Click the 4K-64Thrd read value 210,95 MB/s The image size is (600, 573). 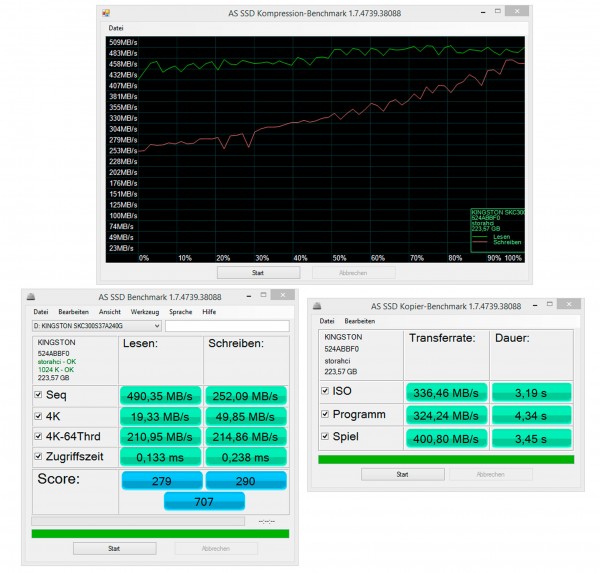click(160, 437)
